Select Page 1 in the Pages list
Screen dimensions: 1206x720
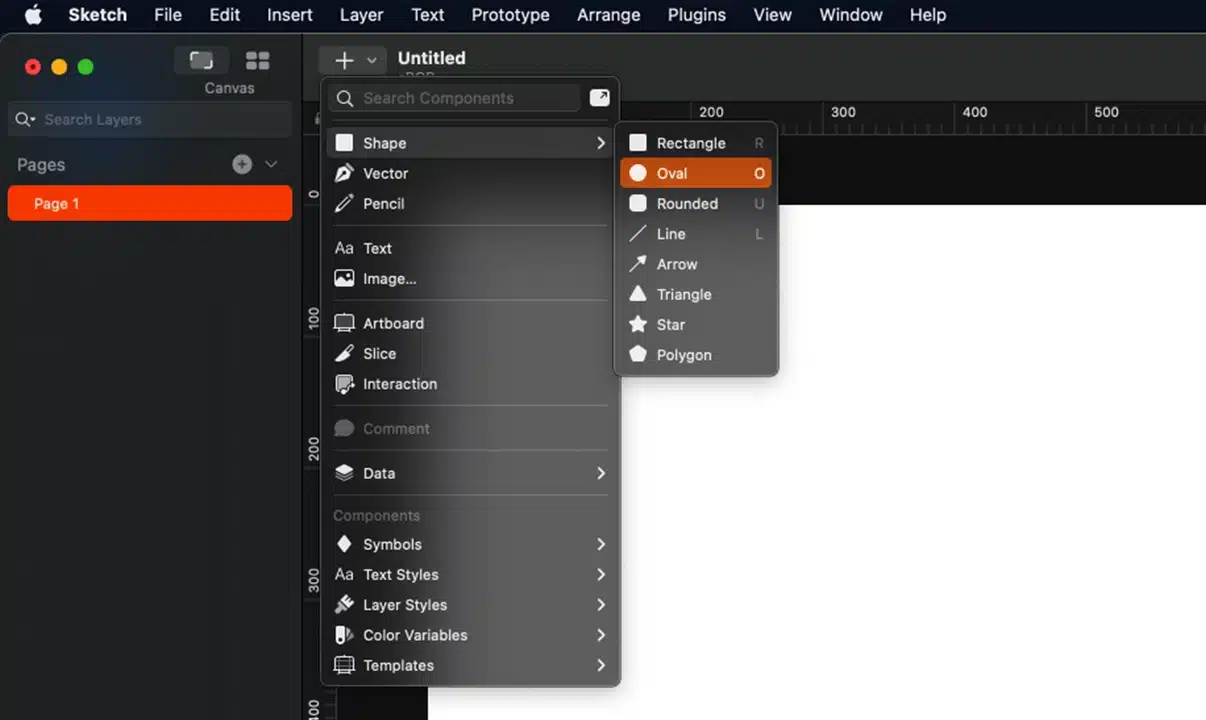(x=150, y=203)
